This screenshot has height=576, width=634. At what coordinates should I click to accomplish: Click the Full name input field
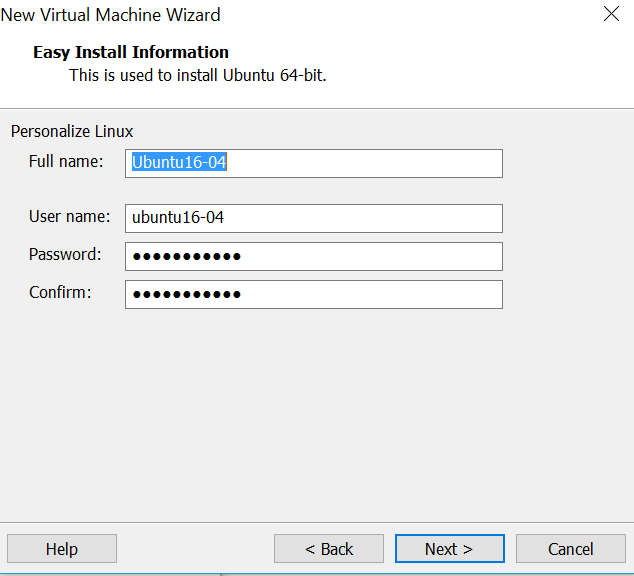click(x=314, y=163)
